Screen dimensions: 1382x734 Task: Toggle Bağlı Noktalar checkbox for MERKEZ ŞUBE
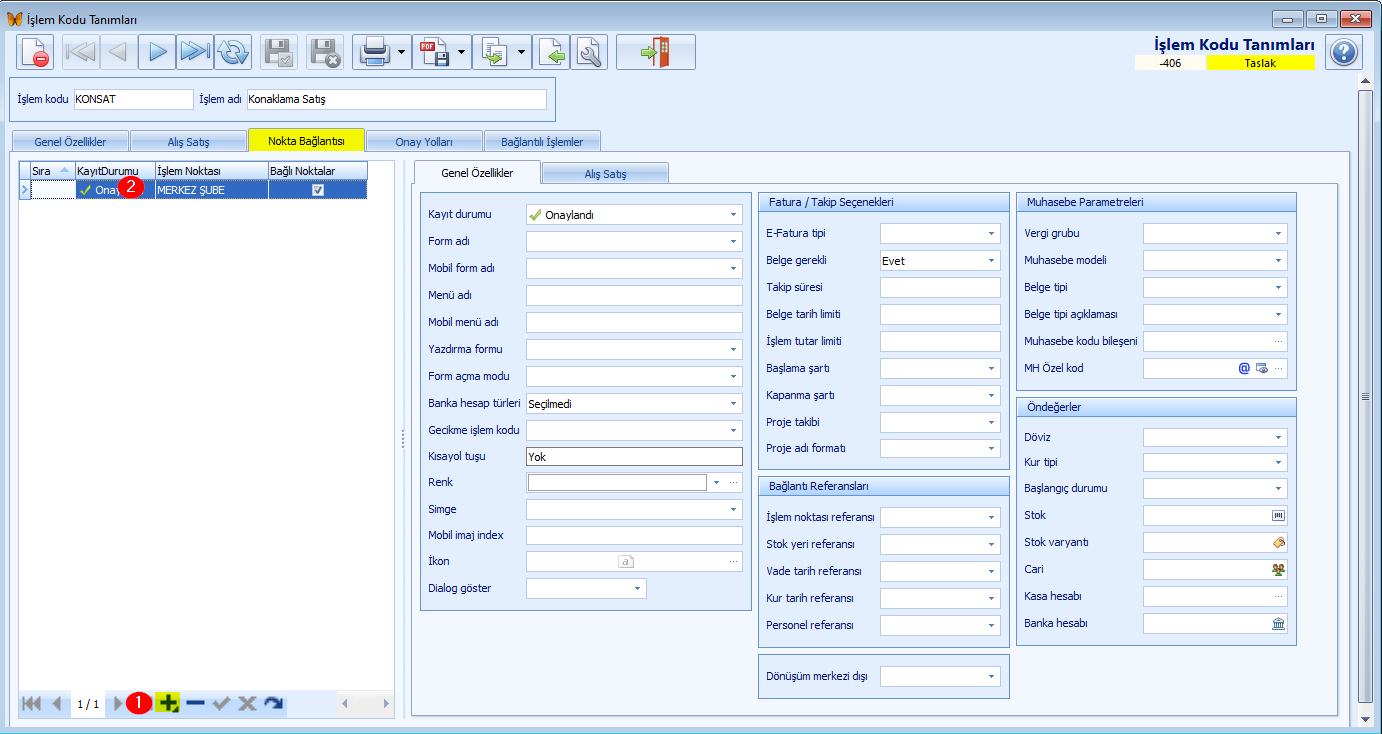[318, 190]
